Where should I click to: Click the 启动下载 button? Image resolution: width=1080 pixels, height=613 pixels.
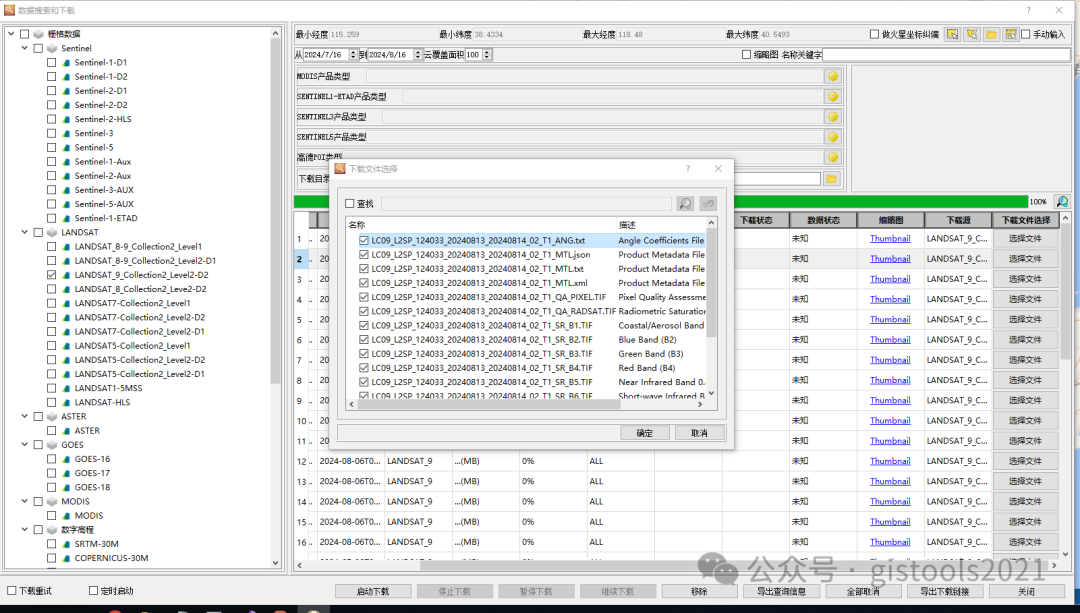[x=373, y=591]
